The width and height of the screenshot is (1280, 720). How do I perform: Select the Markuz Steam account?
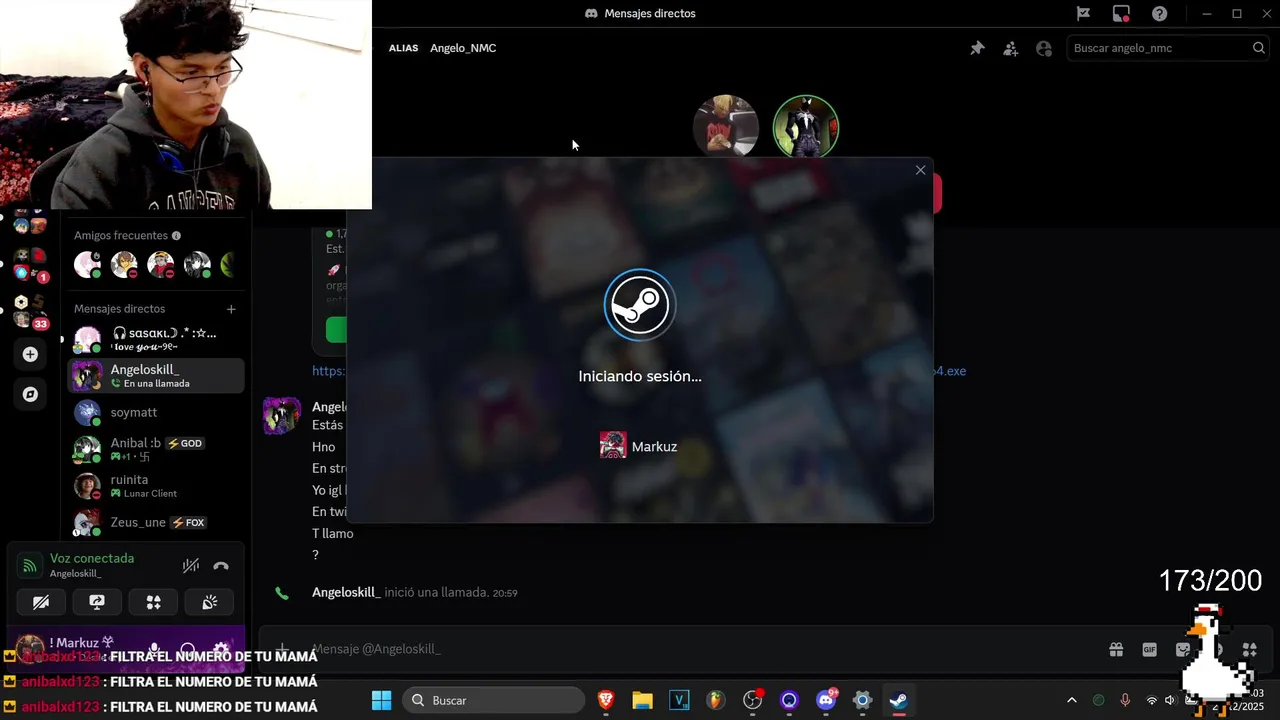click(639, 446)
